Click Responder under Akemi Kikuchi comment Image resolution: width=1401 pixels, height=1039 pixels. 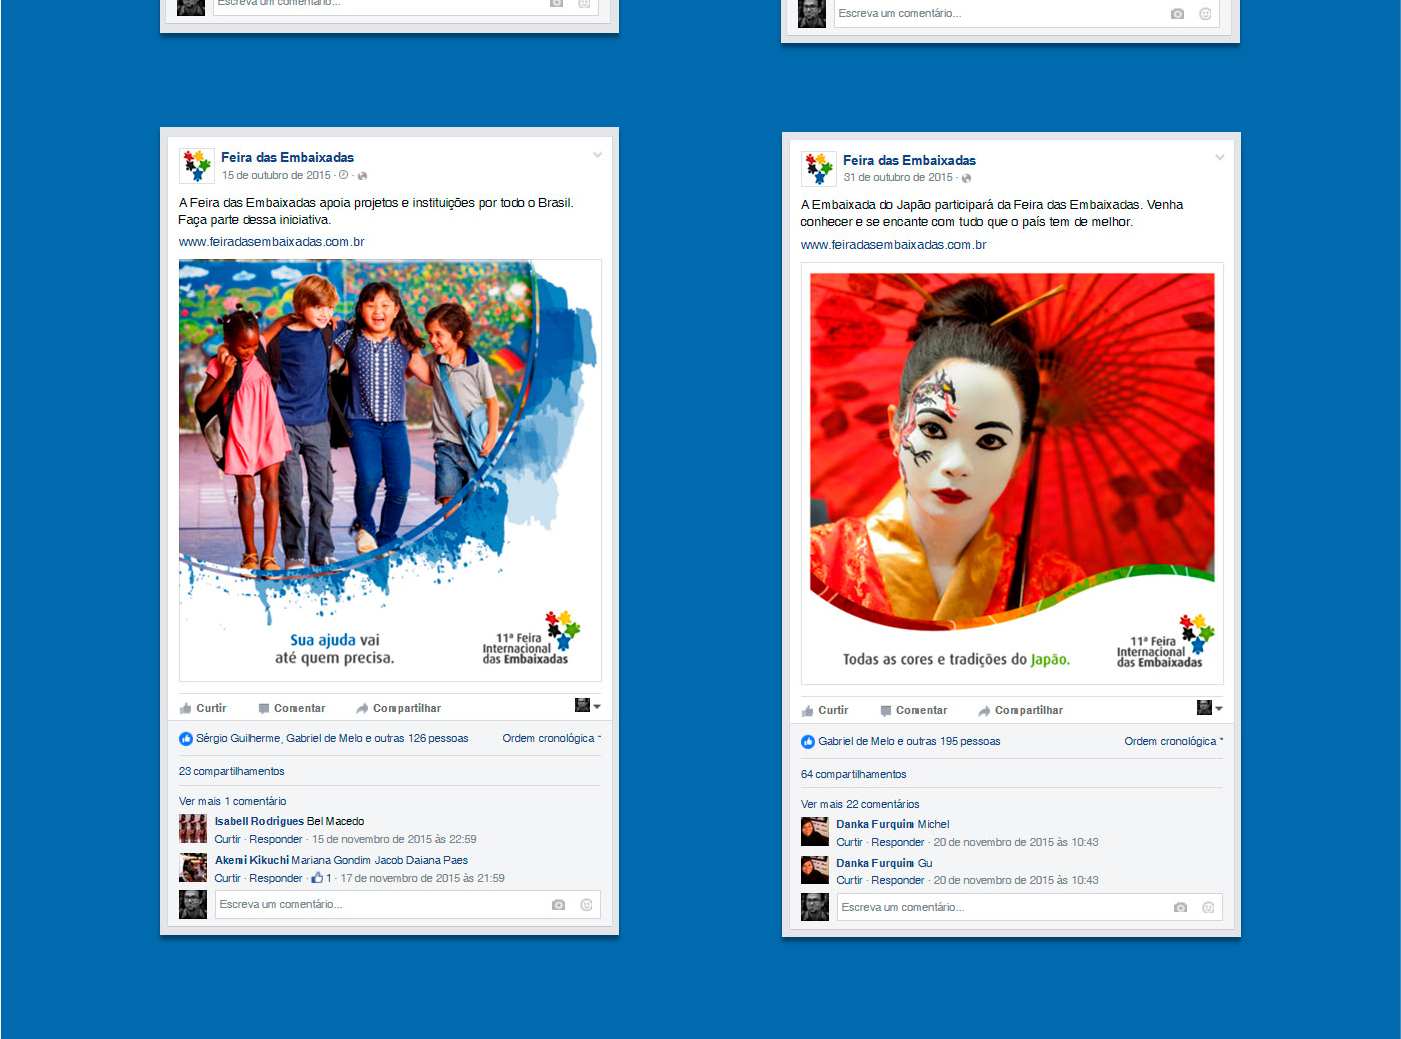coord(275,879)
